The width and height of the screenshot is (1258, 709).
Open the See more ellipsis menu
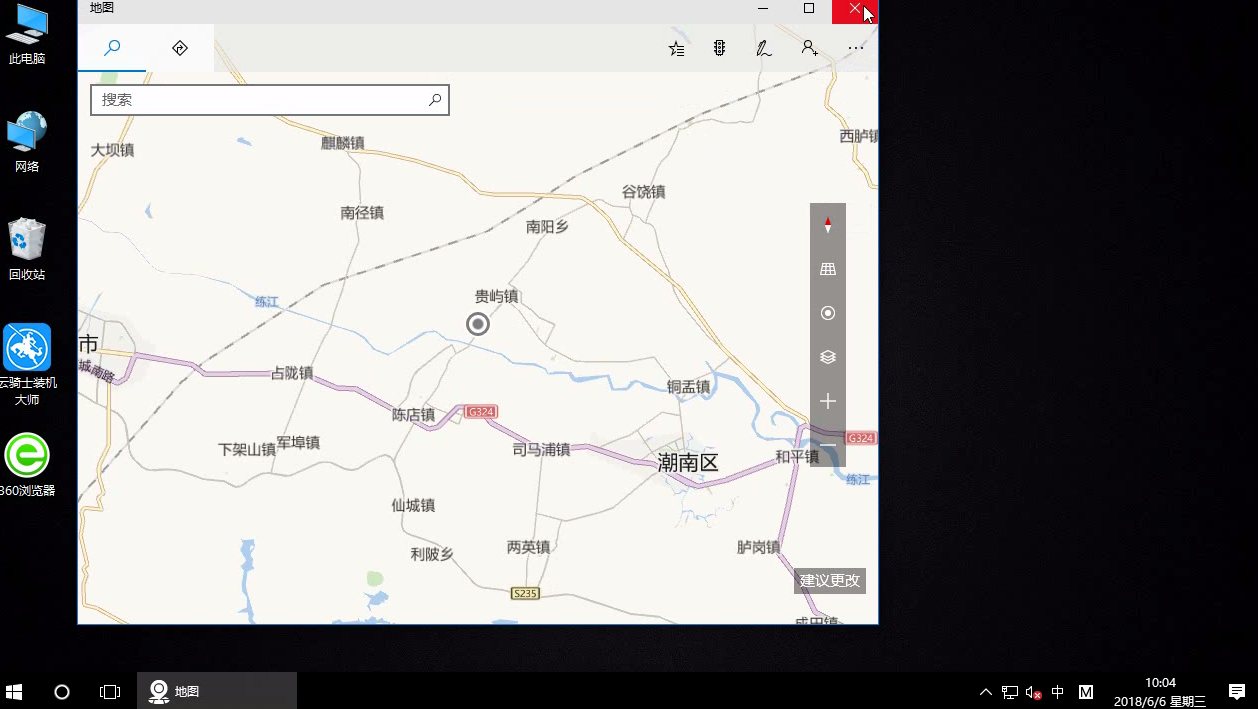(x=855, y=47)
